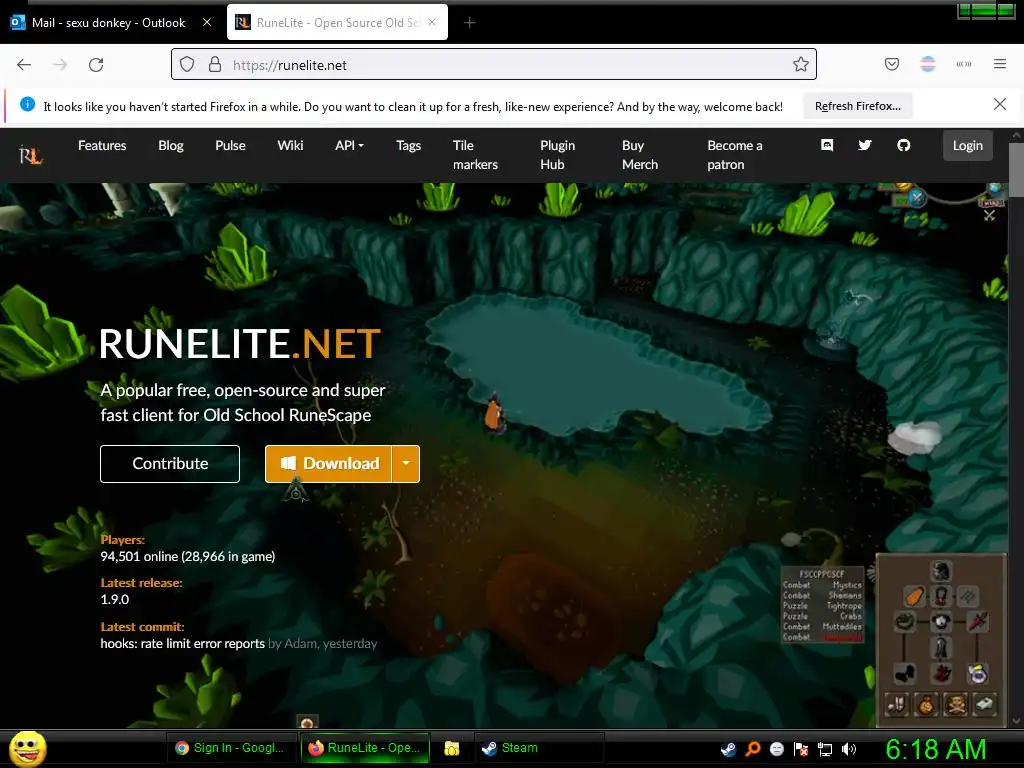The width and height of the screenshot is (1024, 768).
Task: Open the Tags nav link
Action: click(x=408, y=146)
